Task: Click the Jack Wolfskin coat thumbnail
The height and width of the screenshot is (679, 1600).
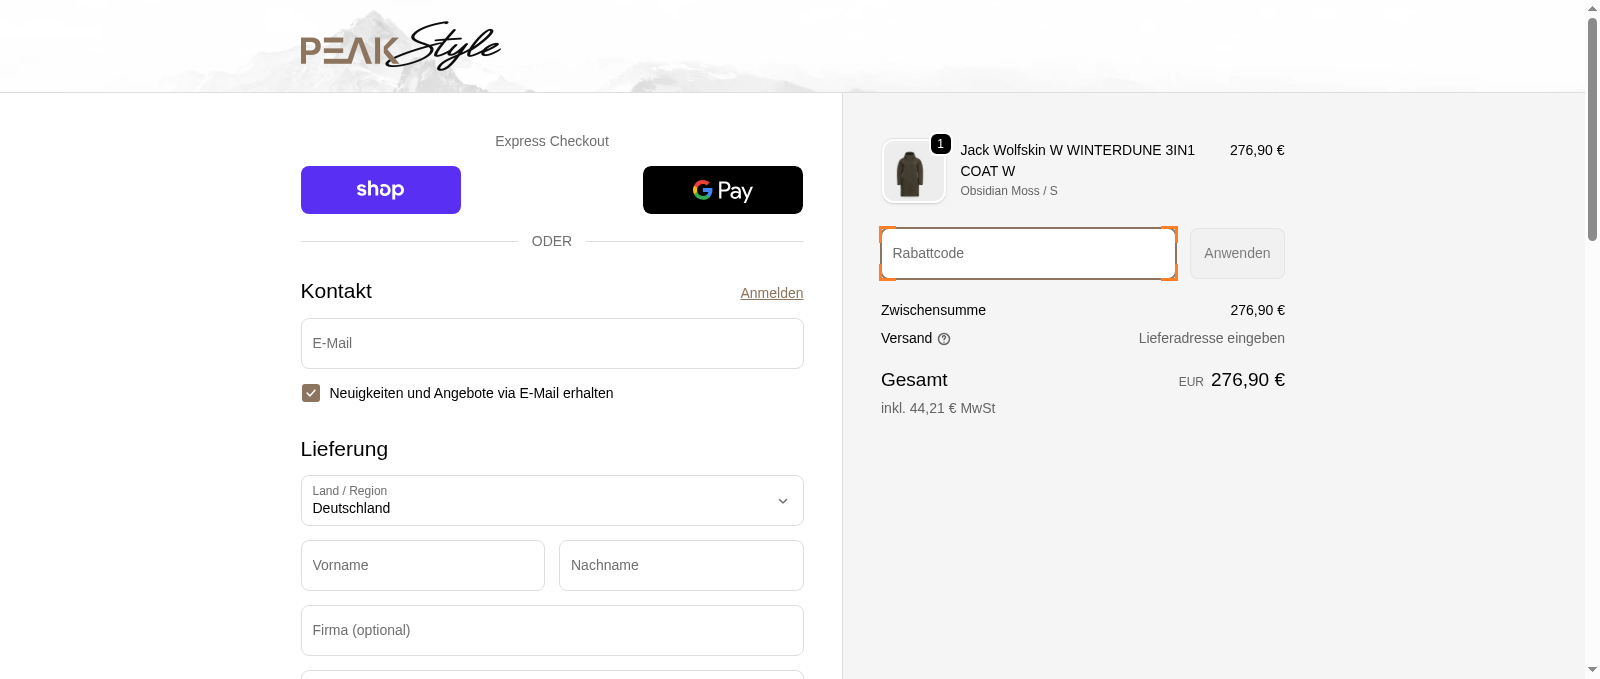Action: [913, 171]
